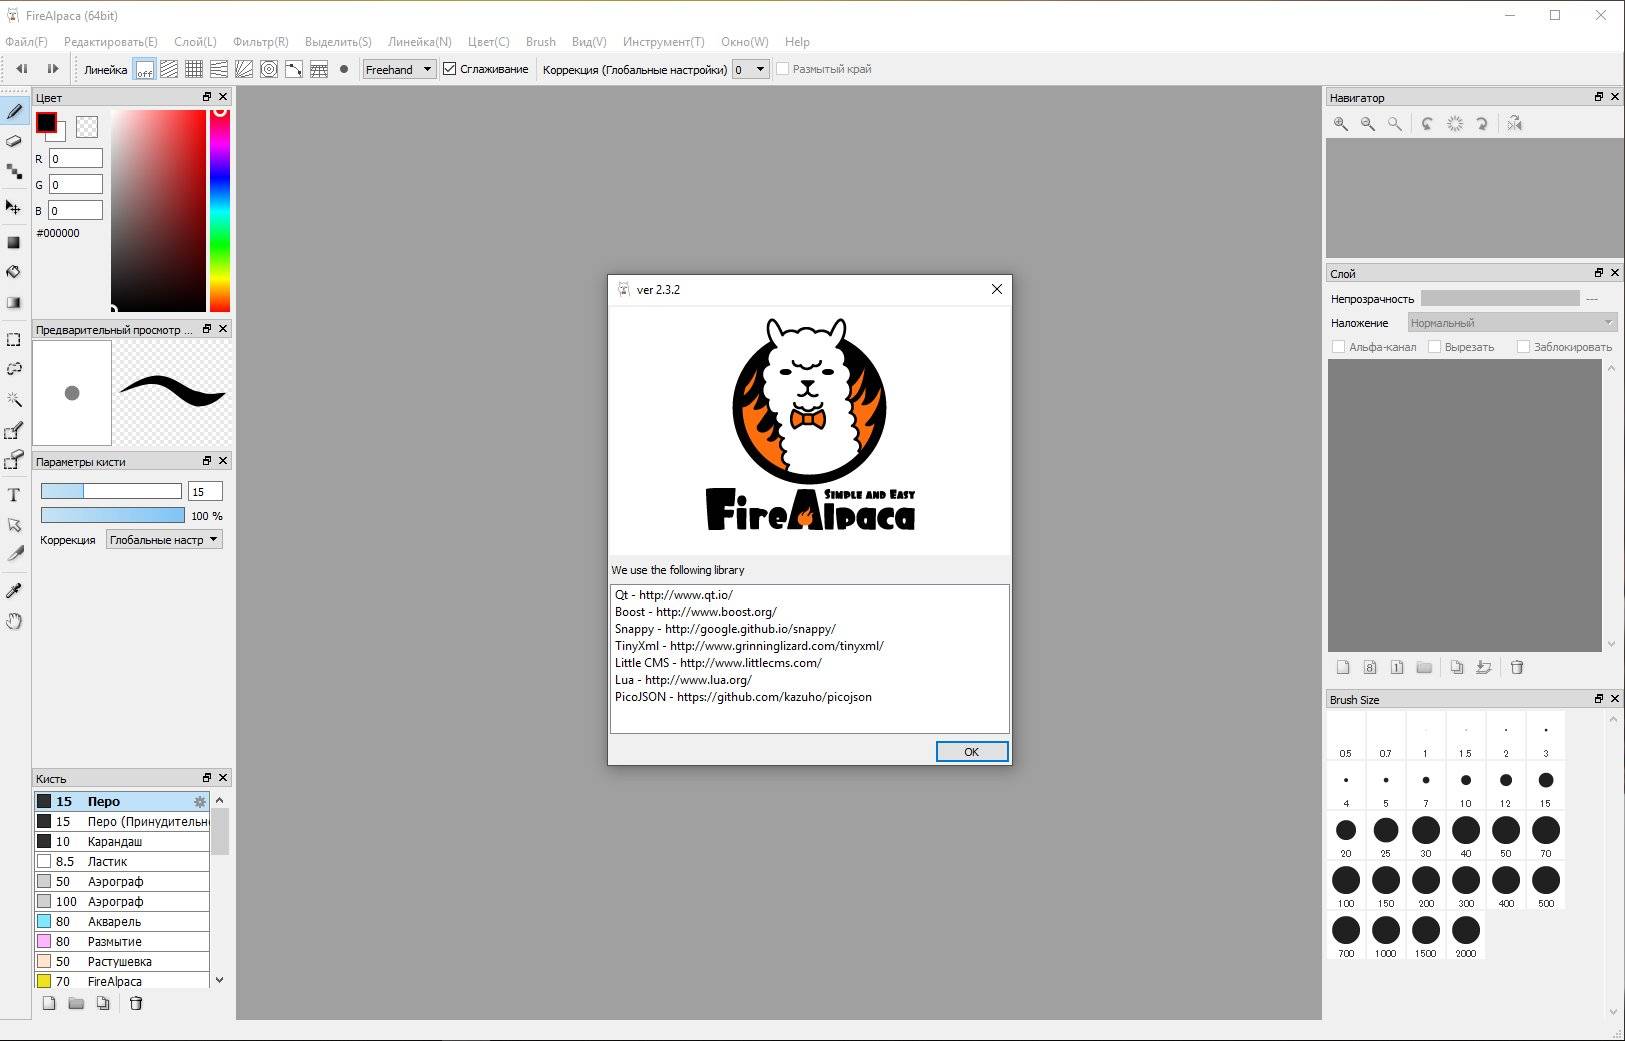The width and height of the screenshot is (1625, 1041).
Task: Open the Help menu
Action: click(797, 42)
